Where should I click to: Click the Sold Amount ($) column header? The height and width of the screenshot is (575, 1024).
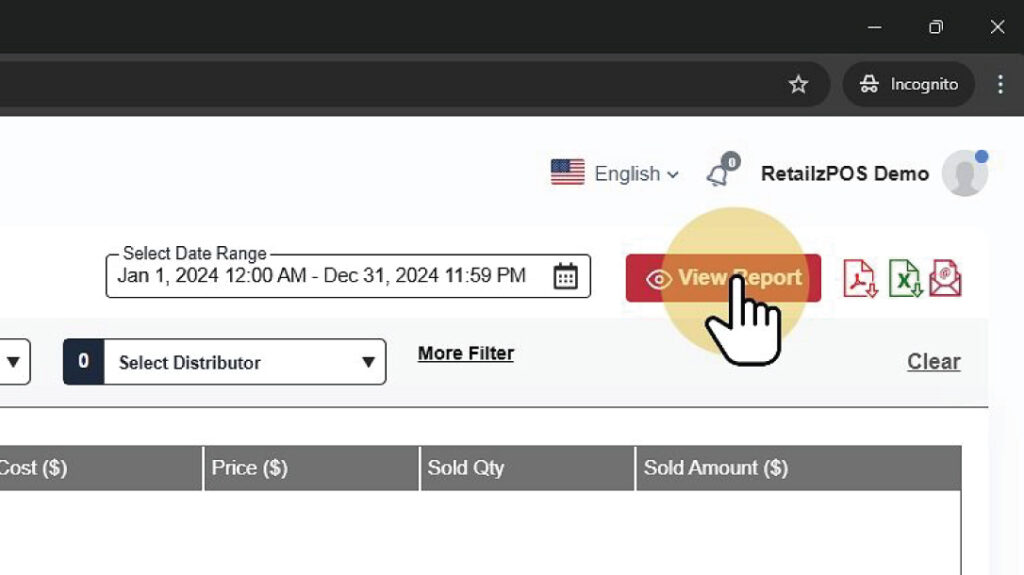(715, 468)
